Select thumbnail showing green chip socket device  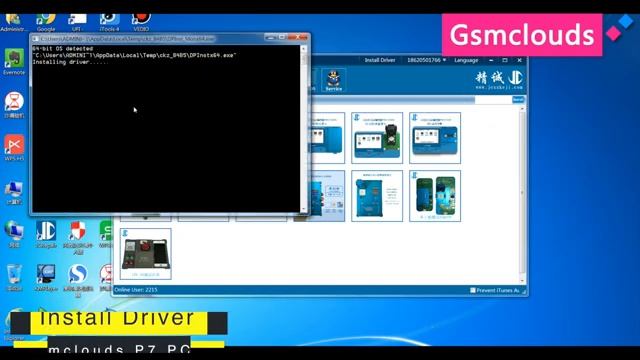click(x=377, y=138)
